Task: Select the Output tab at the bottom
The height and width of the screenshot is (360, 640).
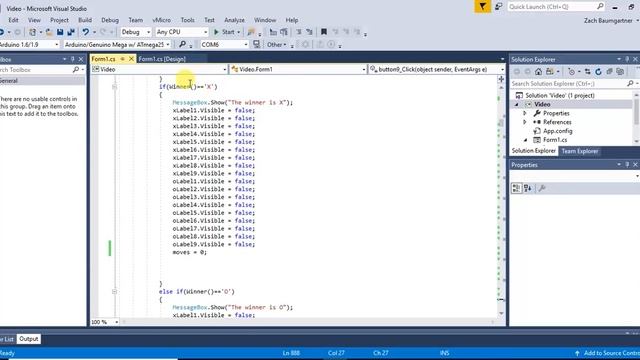Action: click(29, 339)
